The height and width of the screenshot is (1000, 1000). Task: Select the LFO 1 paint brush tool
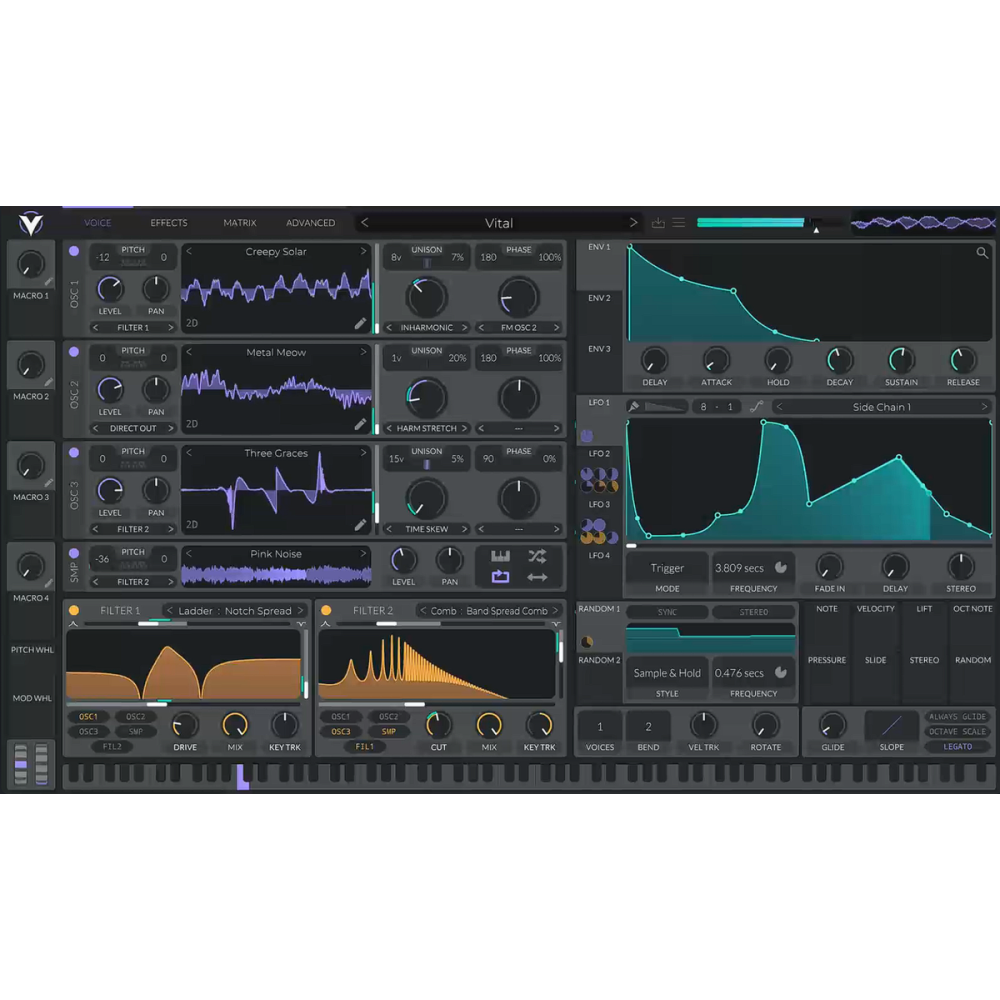pos(634,407)
